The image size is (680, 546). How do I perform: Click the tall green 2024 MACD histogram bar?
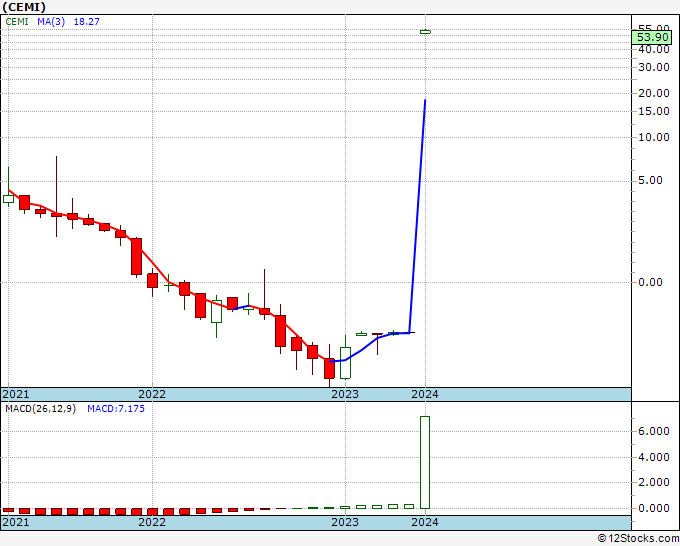[425, 462]
